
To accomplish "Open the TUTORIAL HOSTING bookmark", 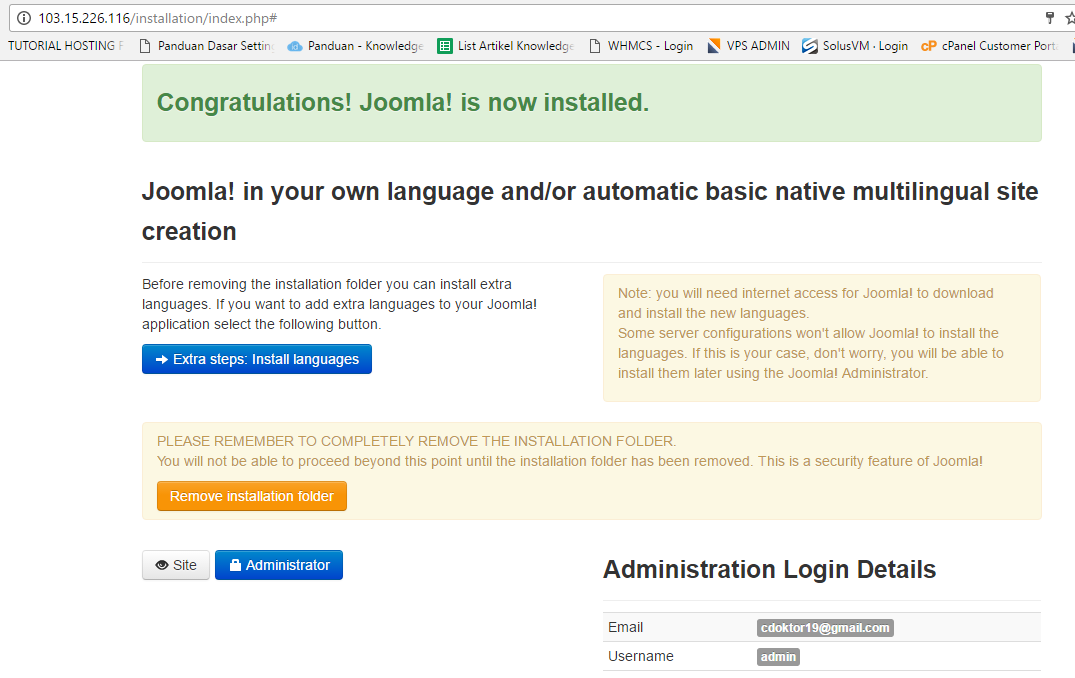I will [x=65, y=46].
